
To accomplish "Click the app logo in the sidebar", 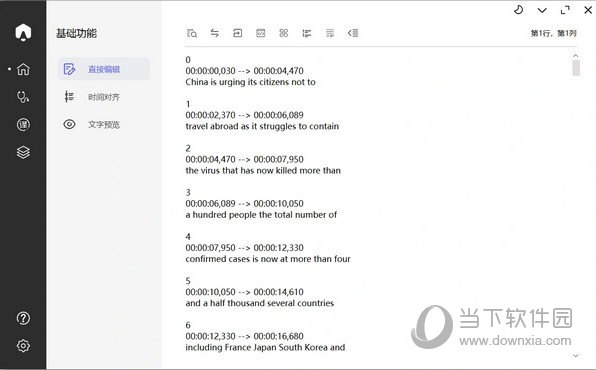I will 23,32.
